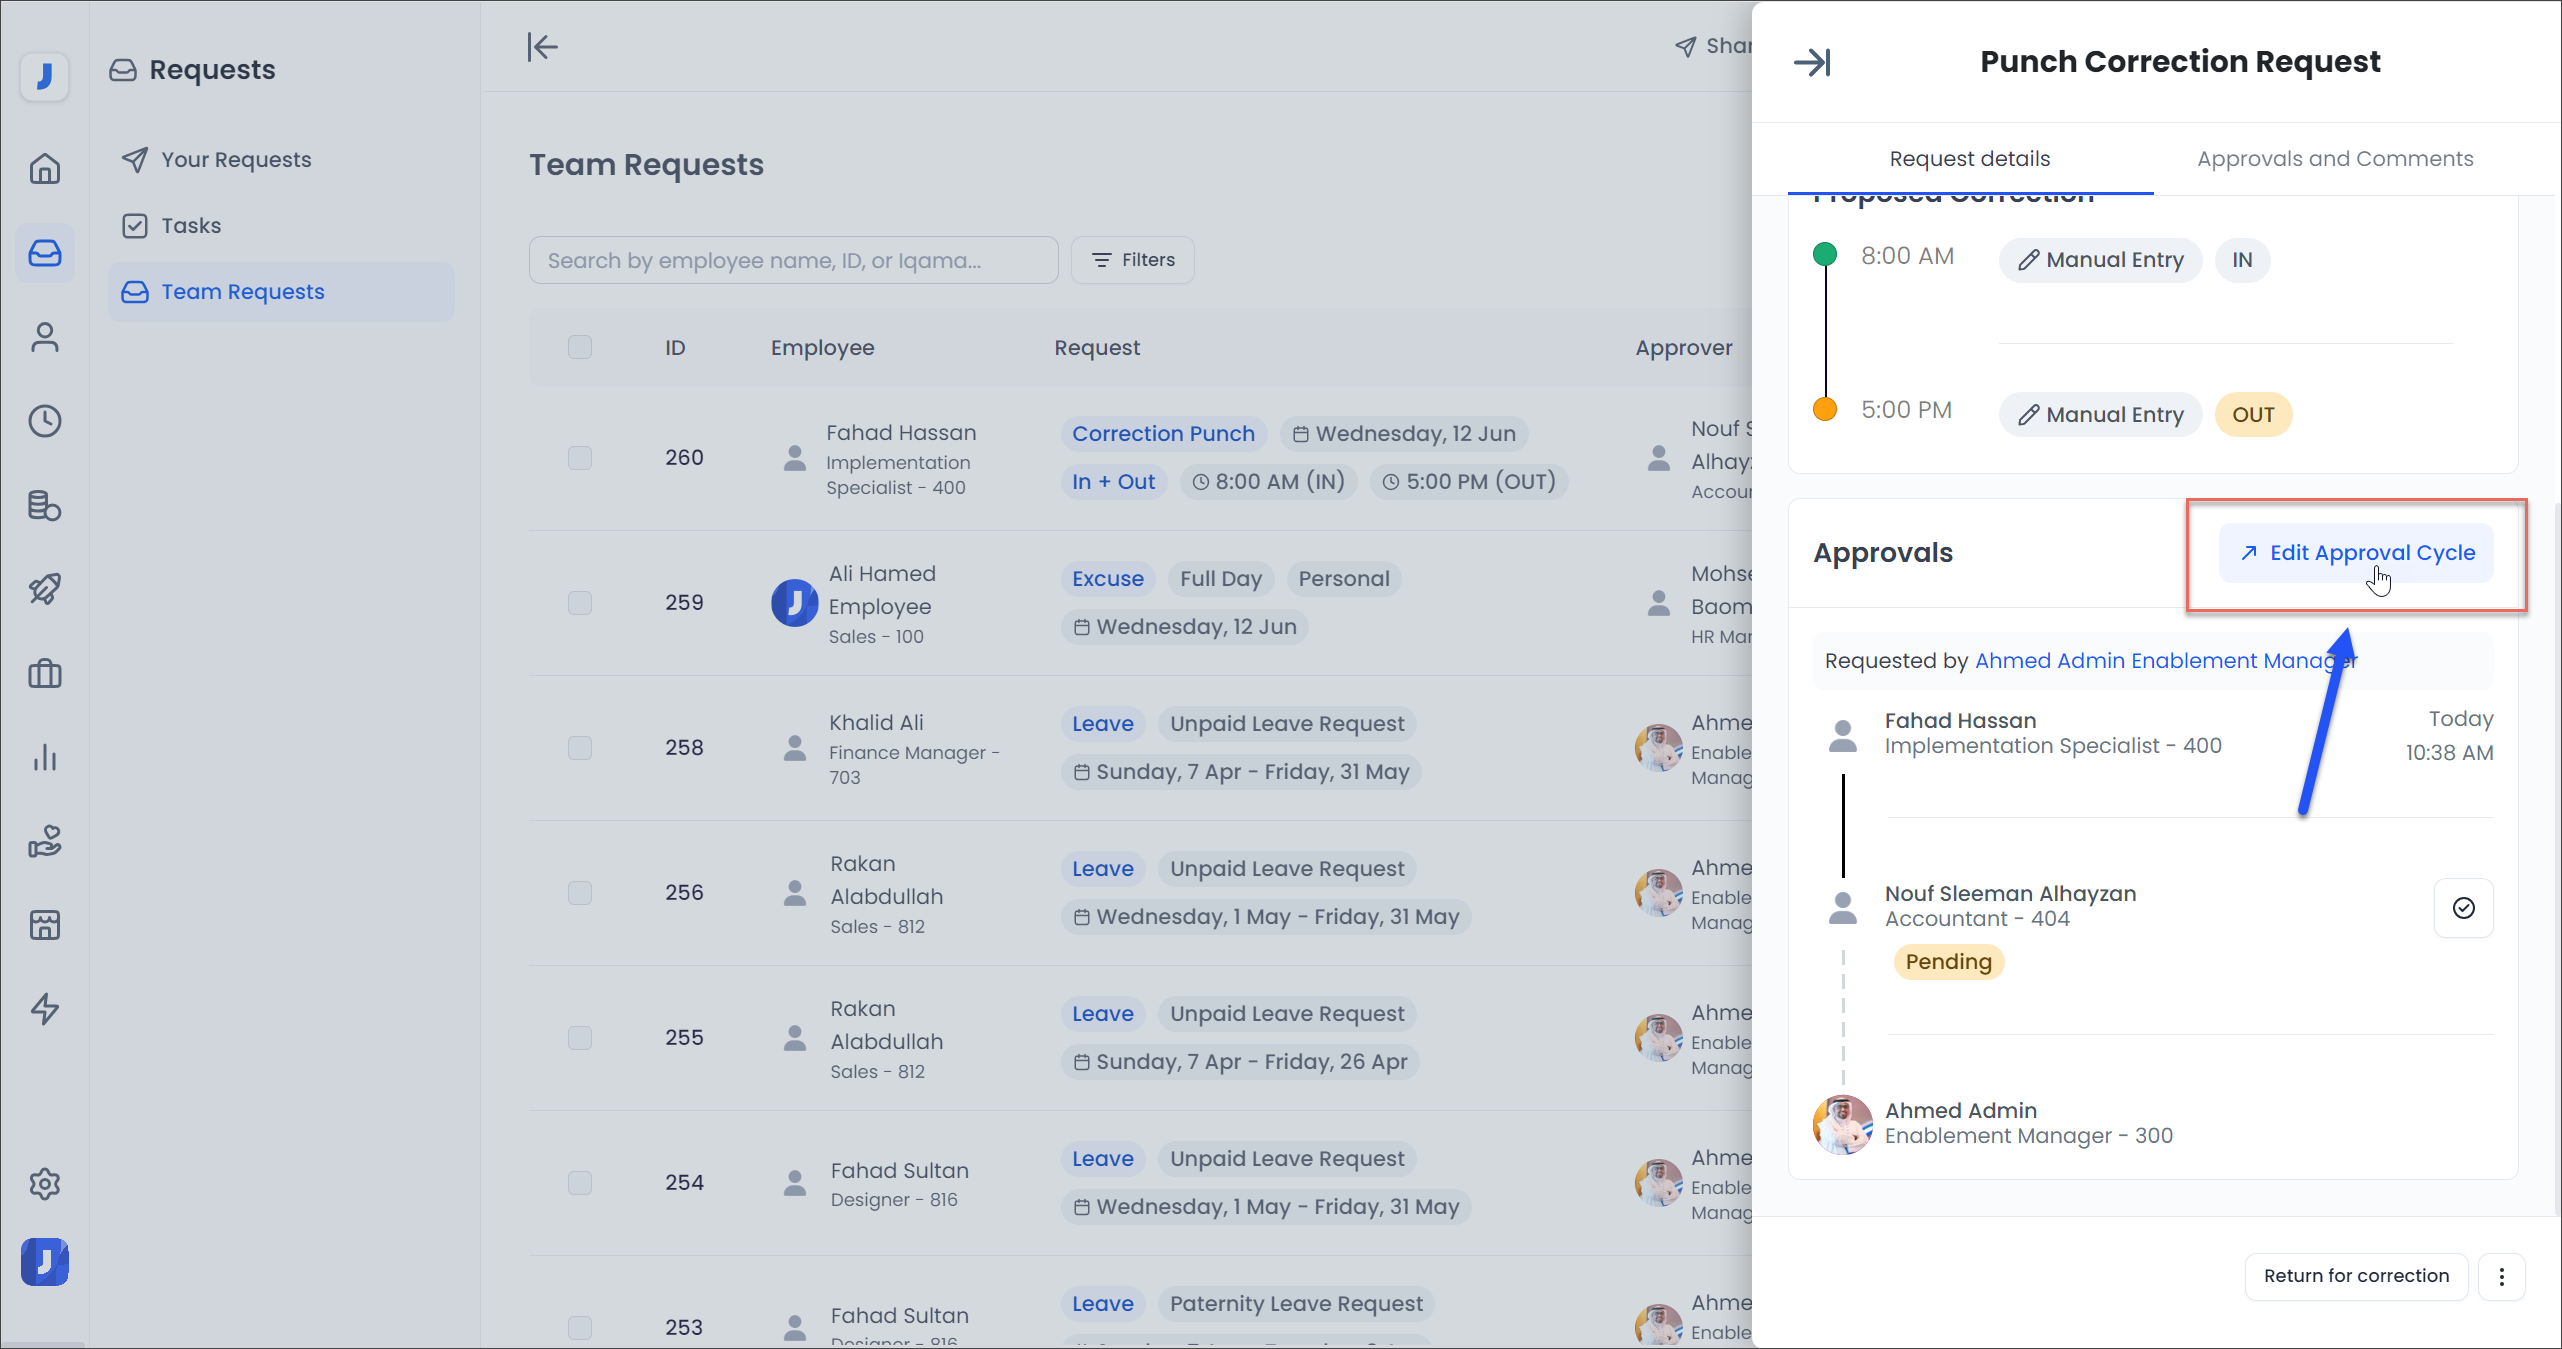Click the employee search input field
Viewport: 2562px width, 1349px height.
coord(793,260)
